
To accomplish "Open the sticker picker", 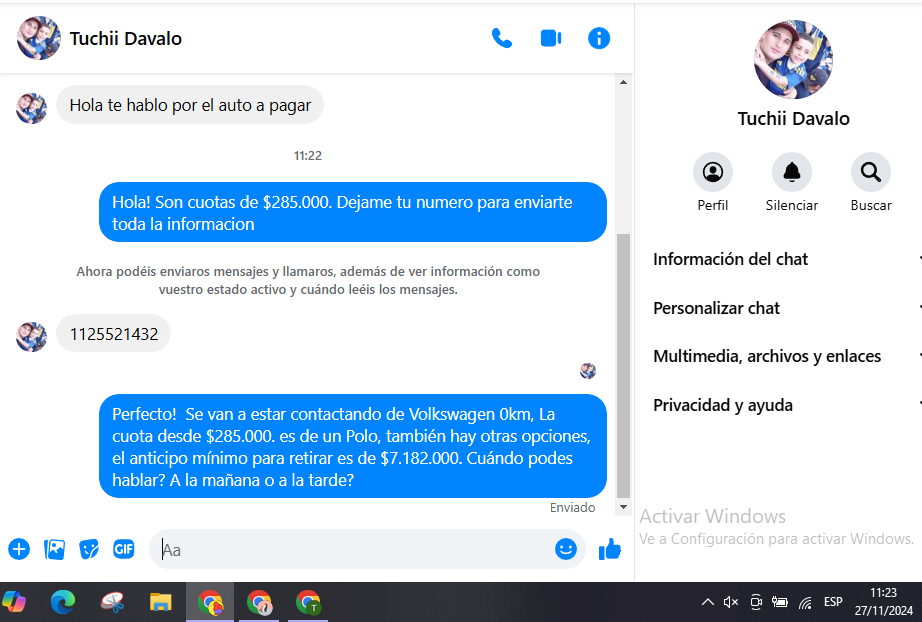I will [89, 549].
